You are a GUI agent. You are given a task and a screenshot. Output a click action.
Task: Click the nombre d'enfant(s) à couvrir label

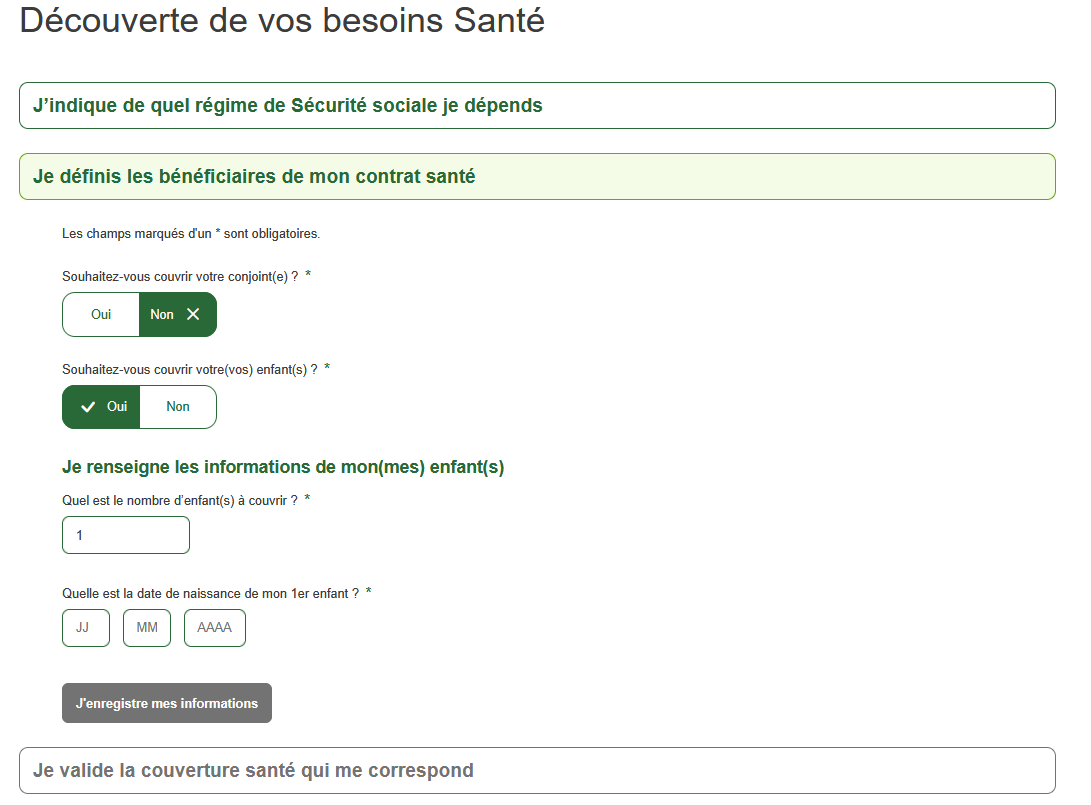point(180,500)
